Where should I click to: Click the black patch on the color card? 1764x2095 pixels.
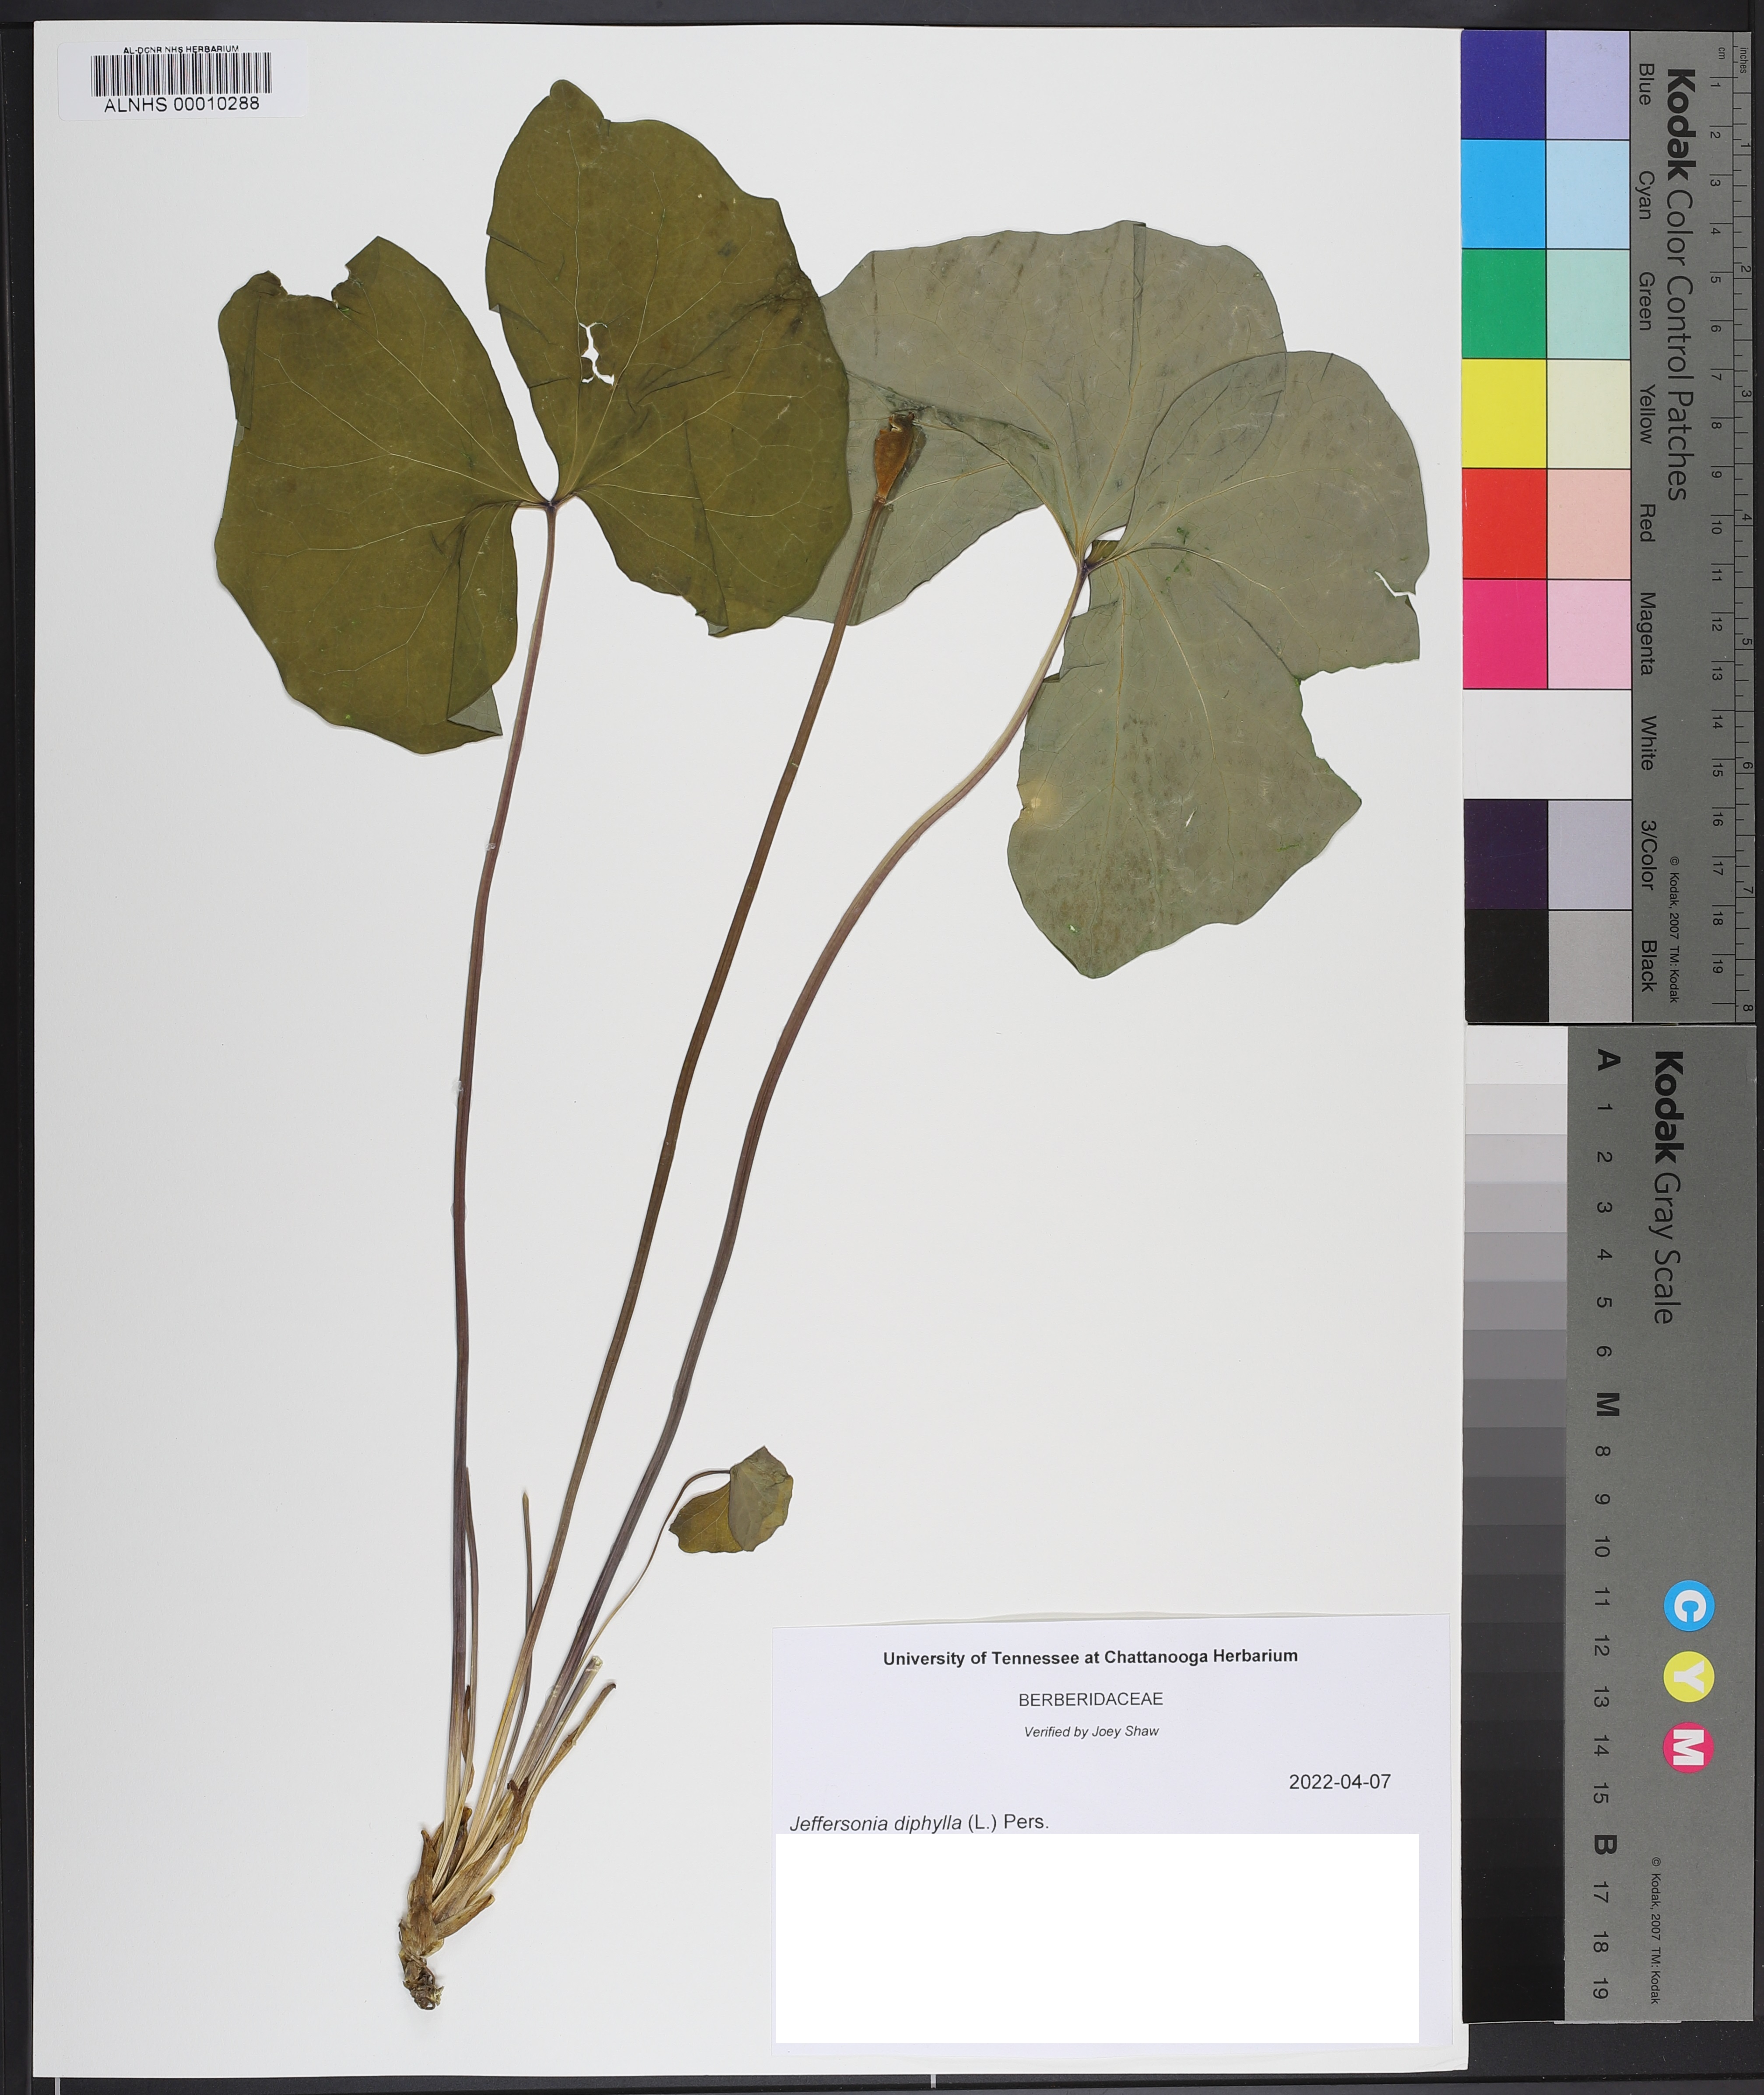pos(1506,965)
